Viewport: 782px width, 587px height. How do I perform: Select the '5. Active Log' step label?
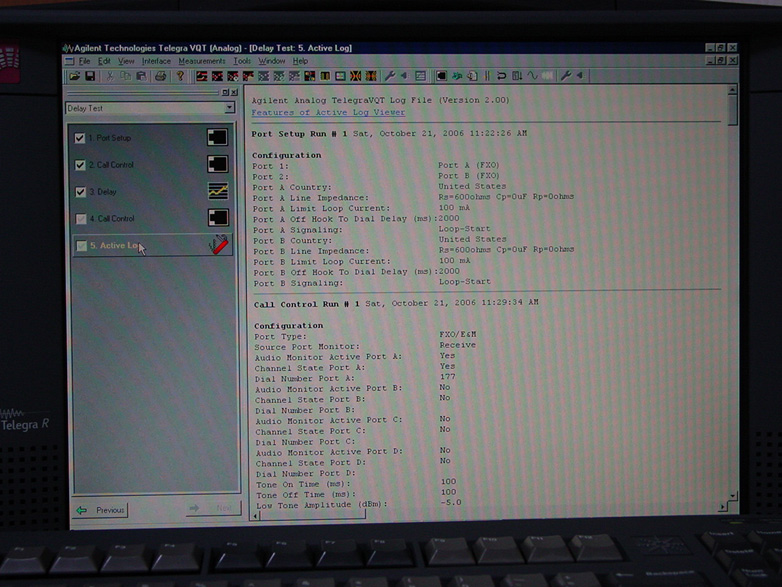point(115,246)
